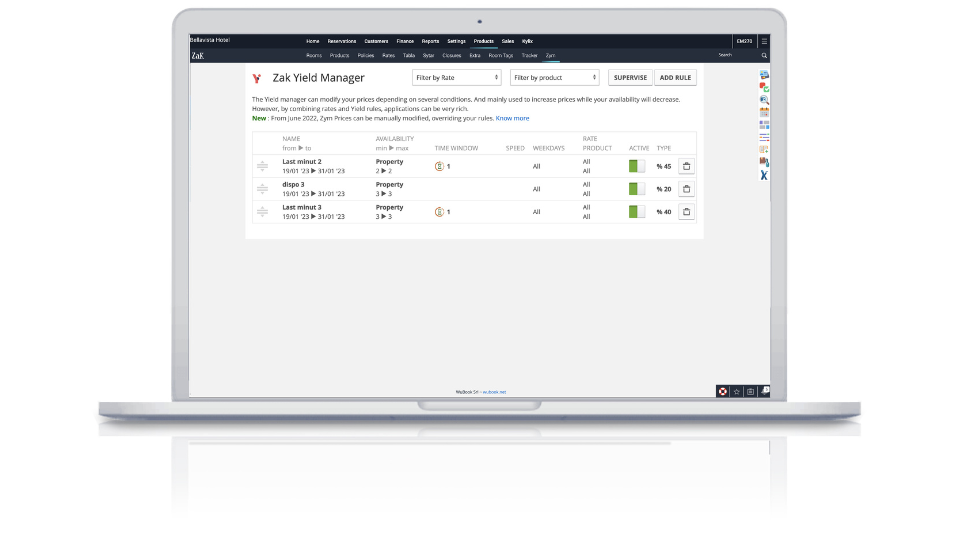Click the dispo 3 rule name
The height and width of the screenshot is (540, 960).
click(293, 184)
